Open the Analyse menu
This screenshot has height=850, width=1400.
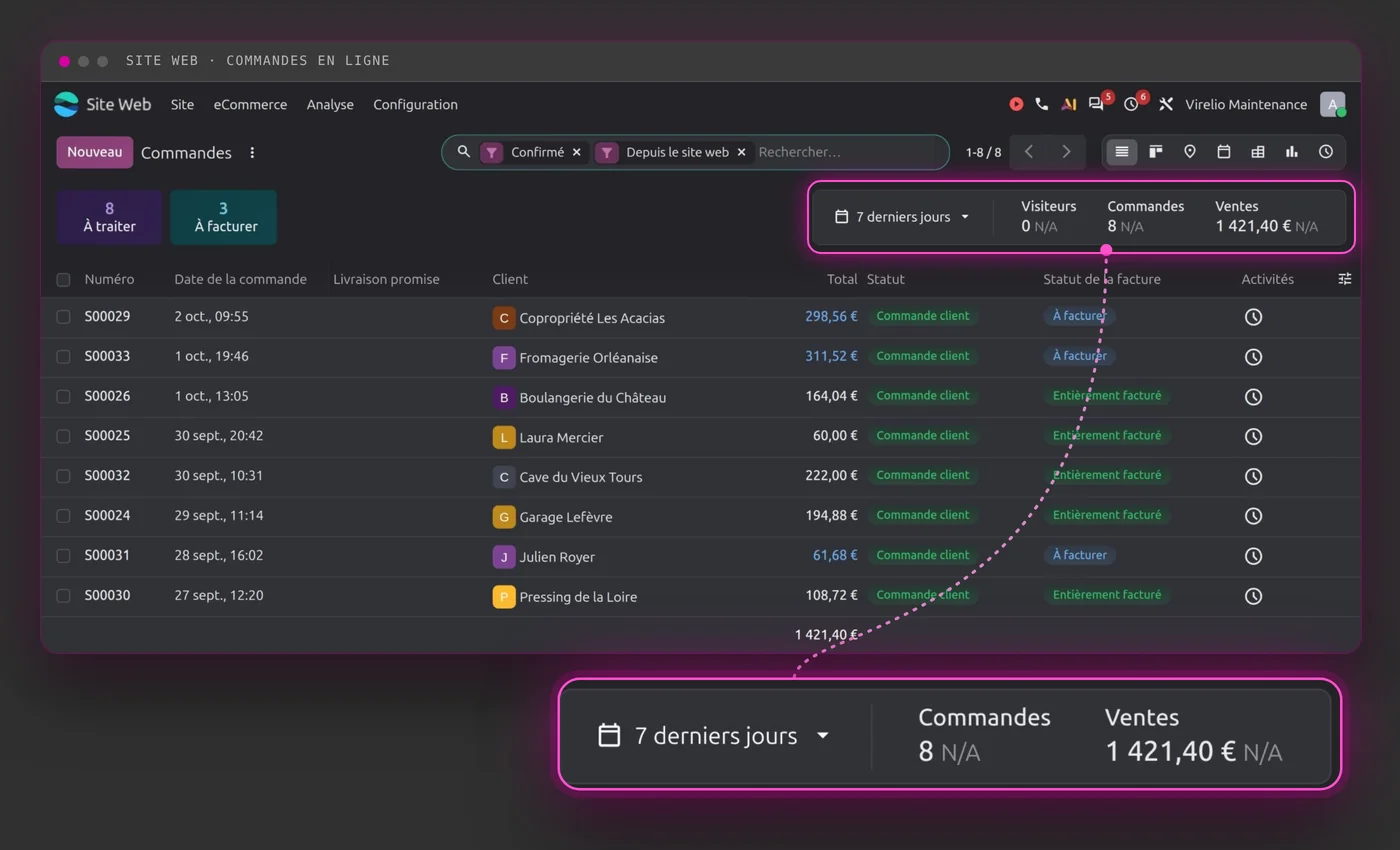pos(330,104)
